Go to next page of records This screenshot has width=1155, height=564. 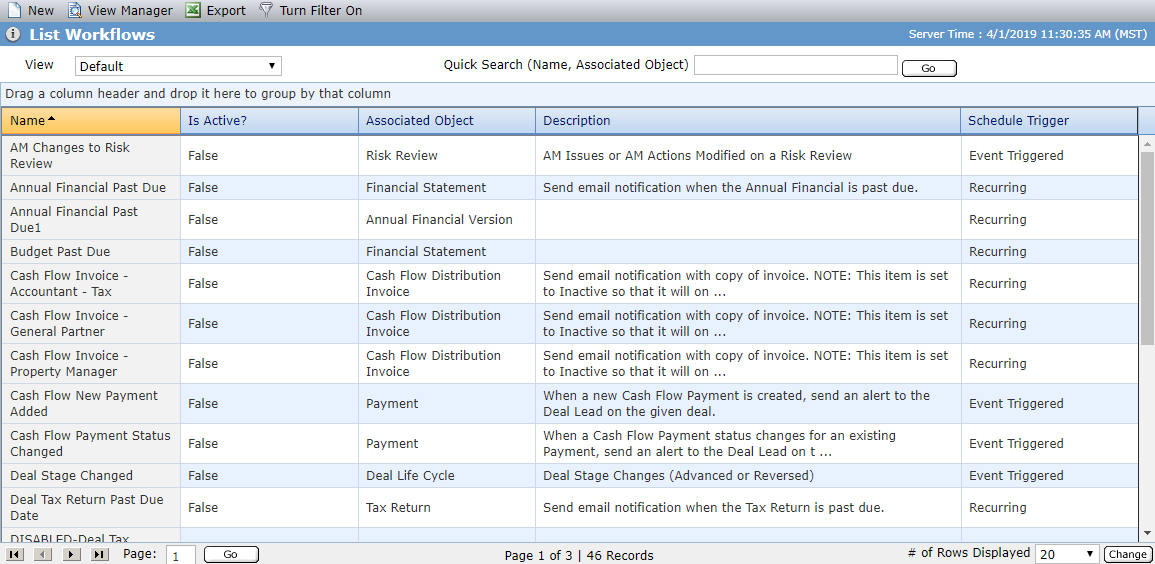click(x=71, y=554)
